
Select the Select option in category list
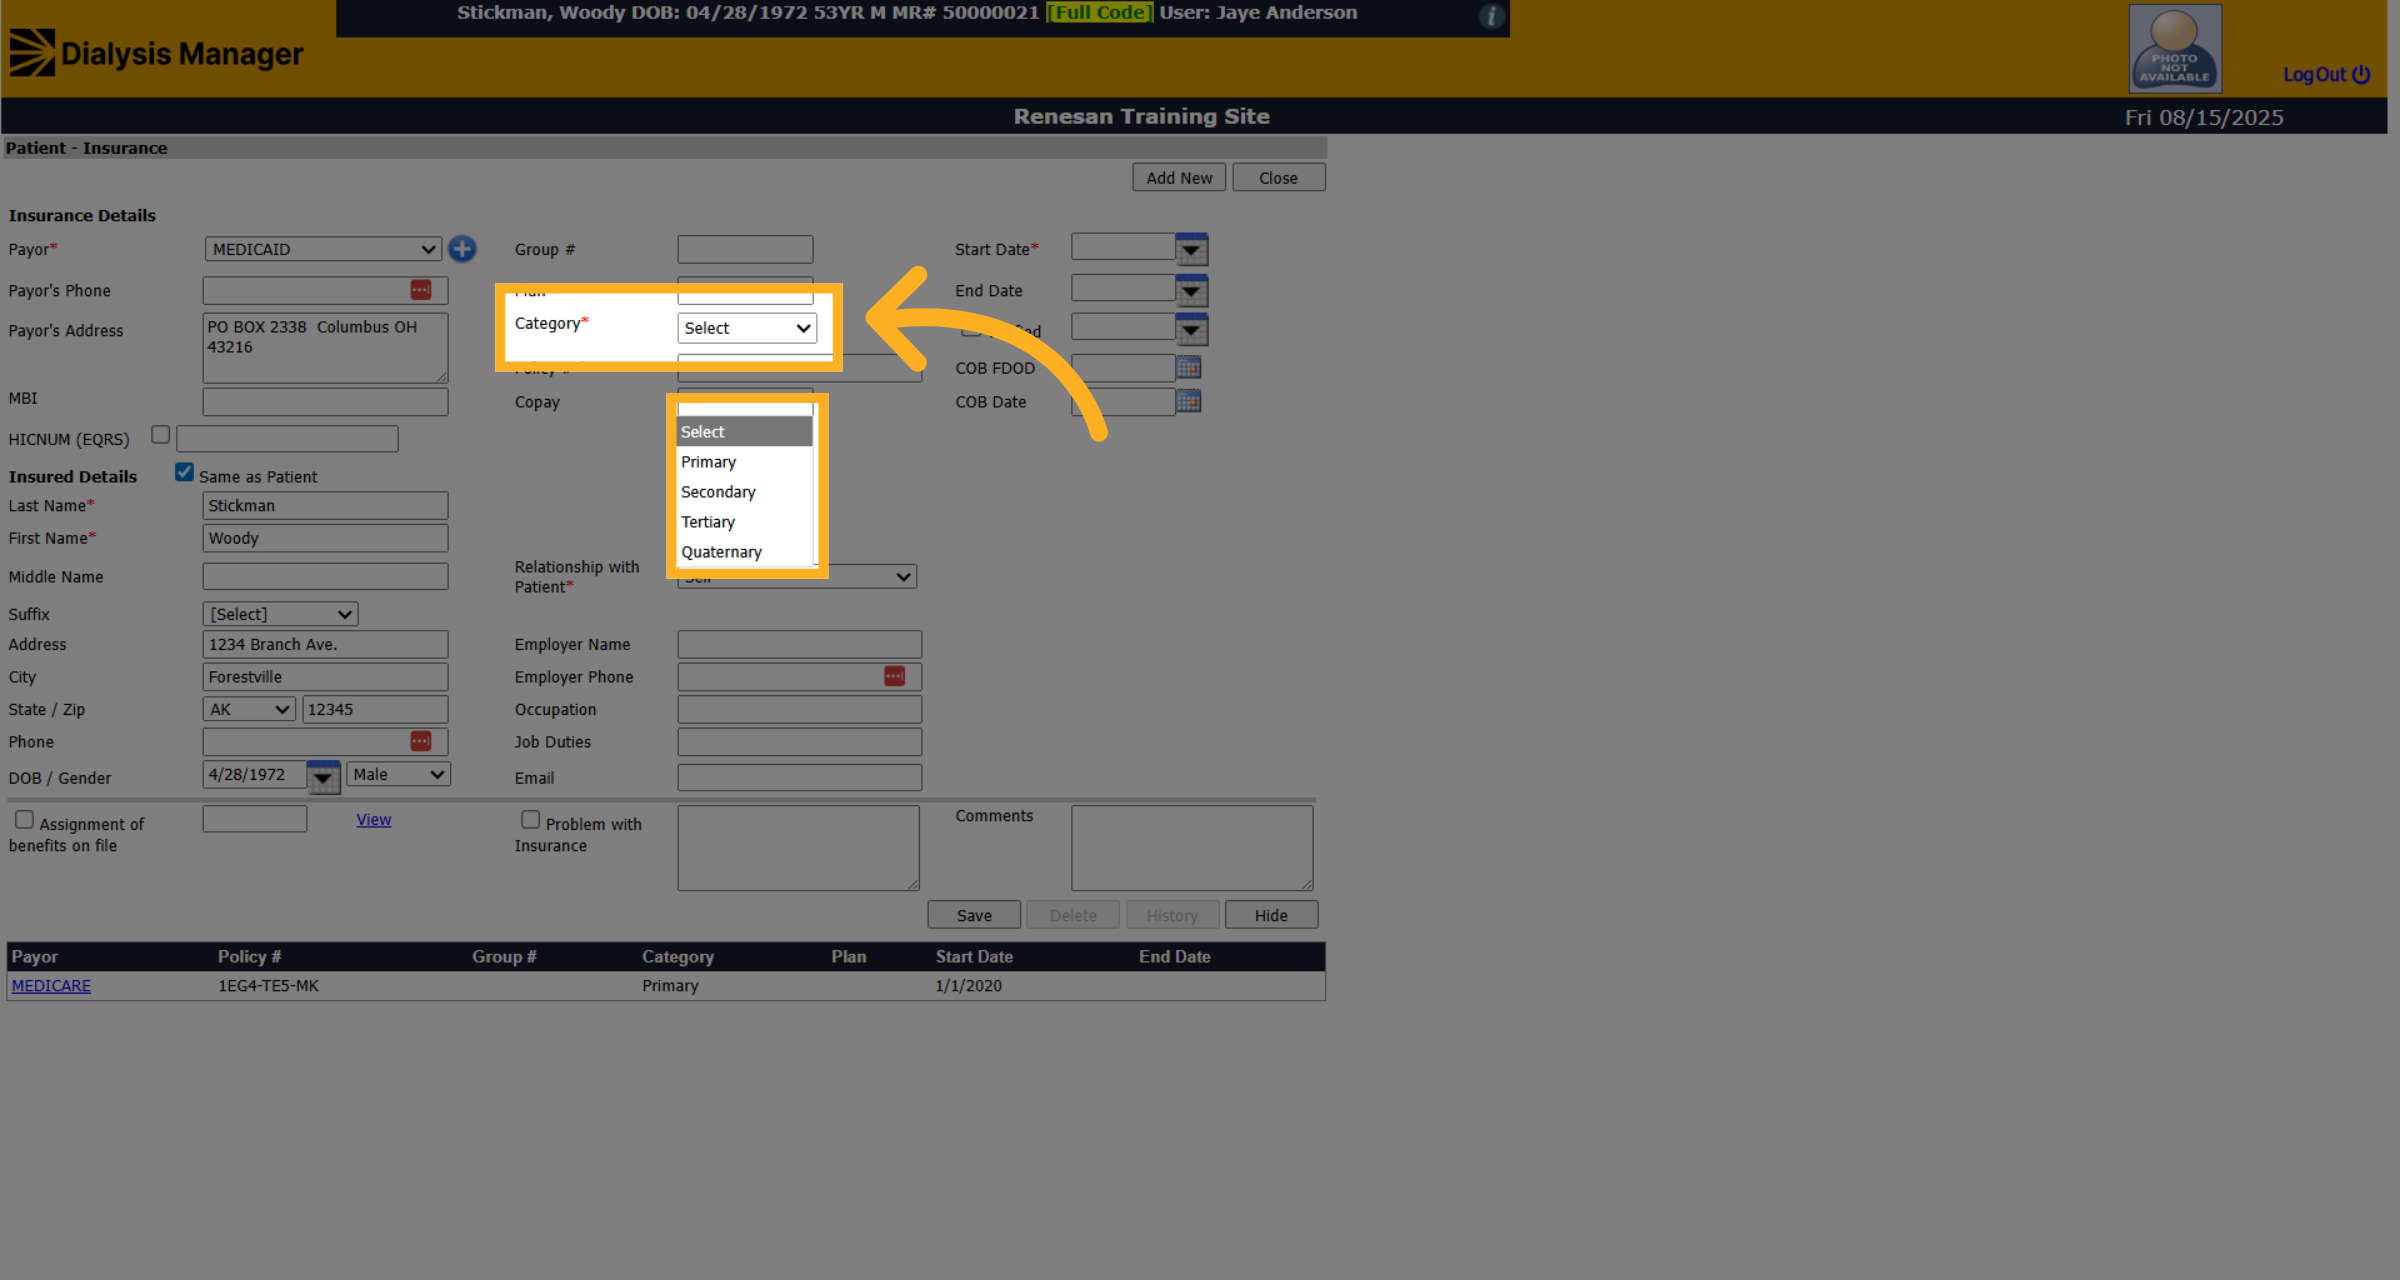point(745,432)
